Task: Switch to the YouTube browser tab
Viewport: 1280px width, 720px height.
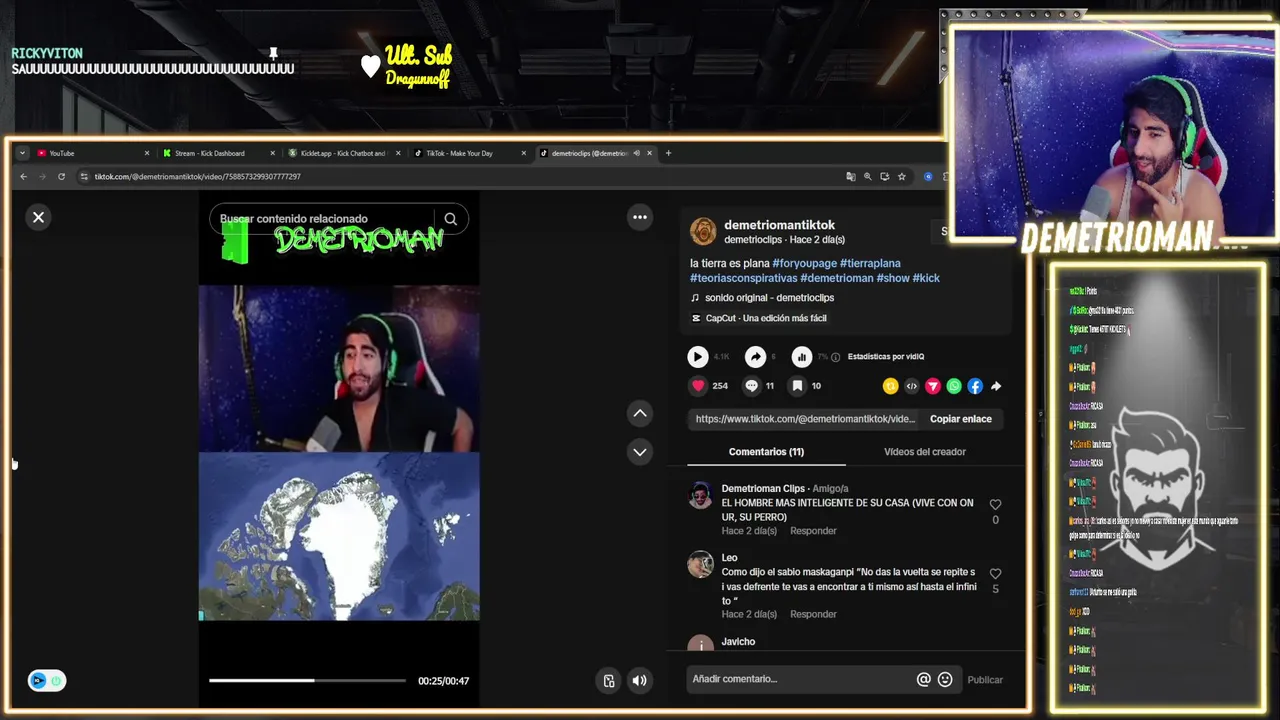Action: pyautogui.click(x=92, y=153)
